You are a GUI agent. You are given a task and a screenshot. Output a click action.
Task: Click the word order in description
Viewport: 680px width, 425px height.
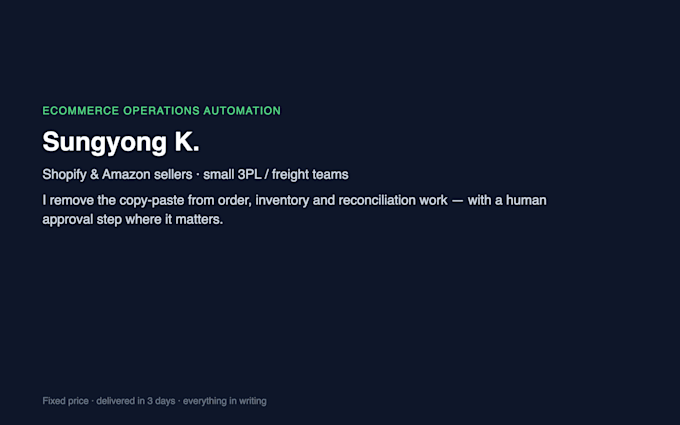tap(235, 200)
